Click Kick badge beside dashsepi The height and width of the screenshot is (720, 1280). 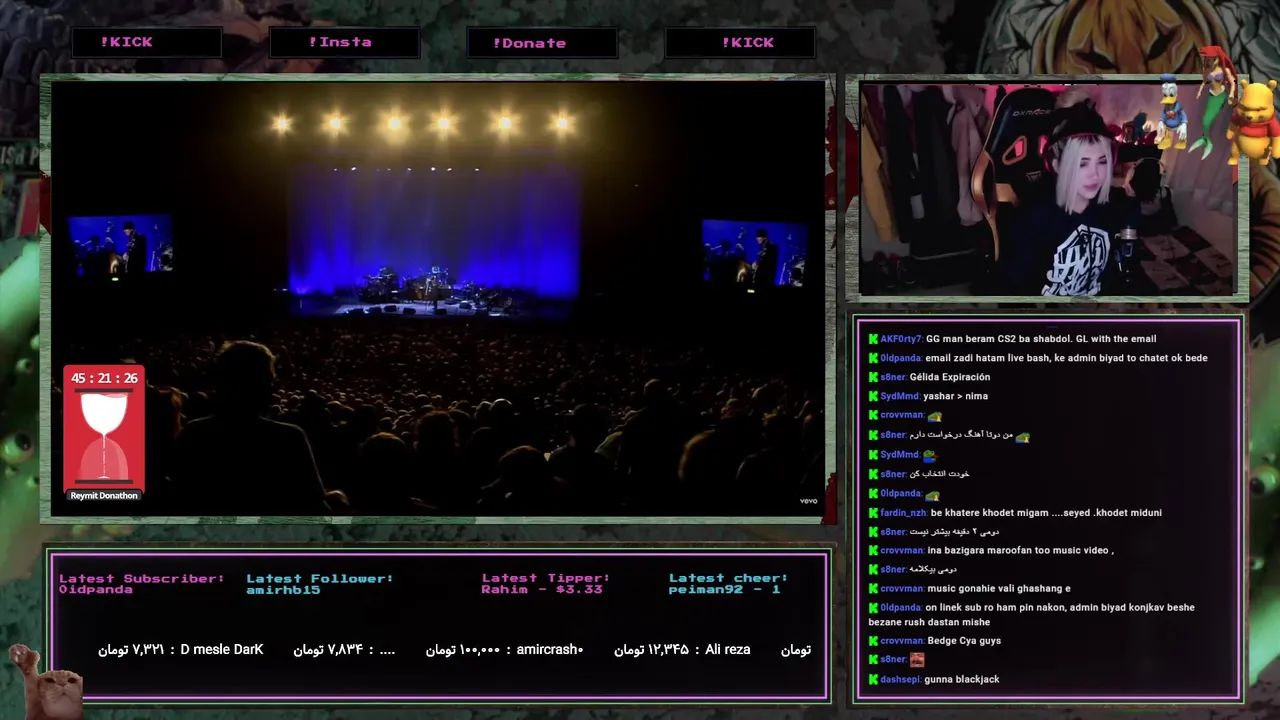pos(873,680)
